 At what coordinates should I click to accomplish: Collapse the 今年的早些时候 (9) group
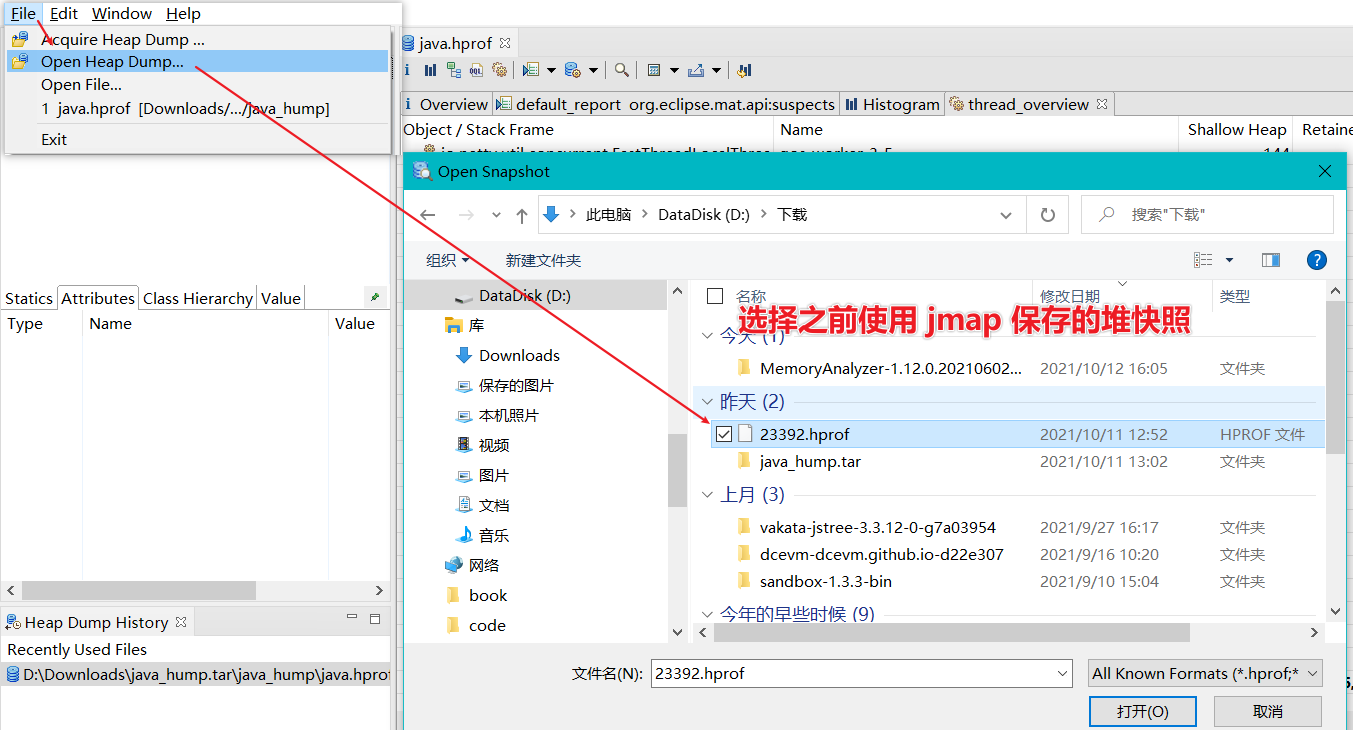(708, 614)
